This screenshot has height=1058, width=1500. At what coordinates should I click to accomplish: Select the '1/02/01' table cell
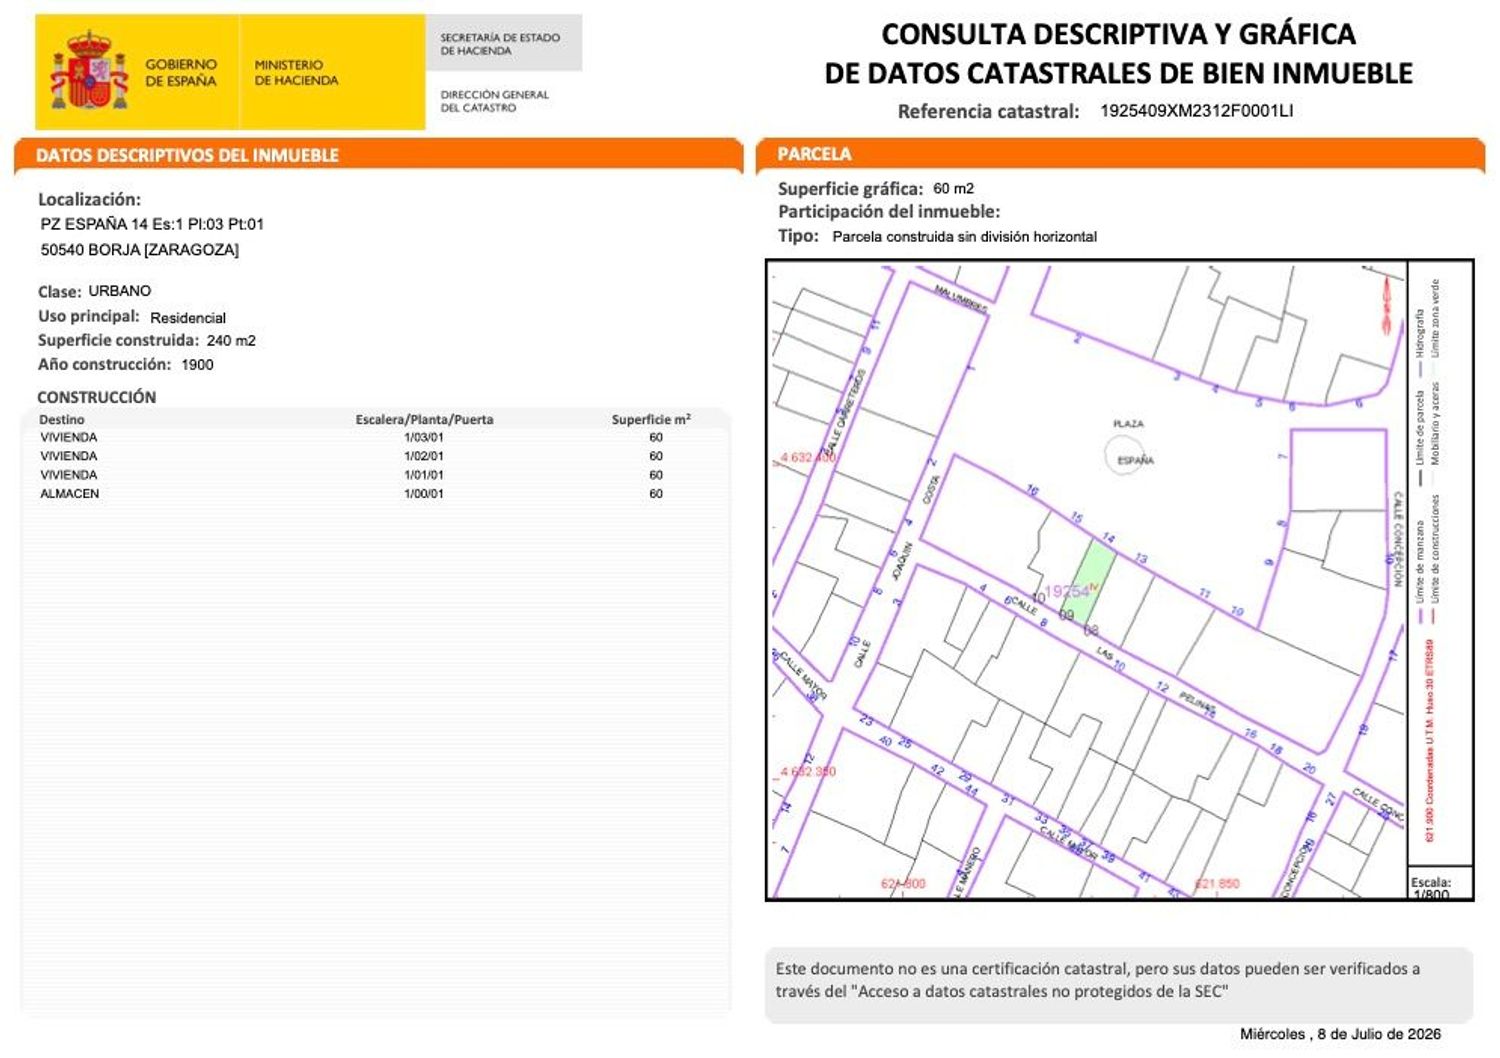click(424, 456)
